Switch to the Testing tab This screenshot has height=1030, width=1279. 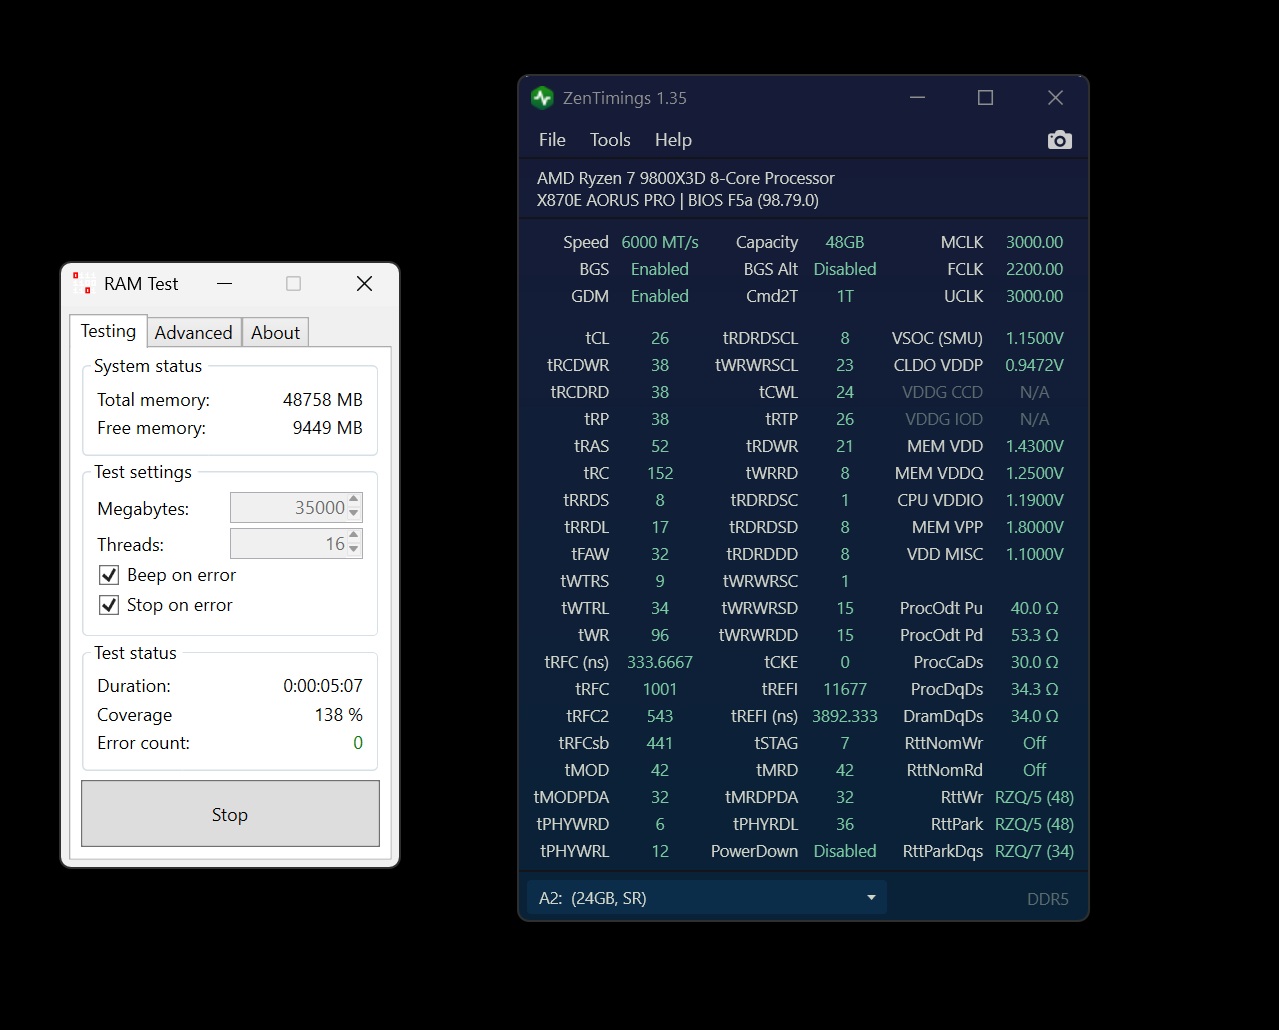point(108,331)
